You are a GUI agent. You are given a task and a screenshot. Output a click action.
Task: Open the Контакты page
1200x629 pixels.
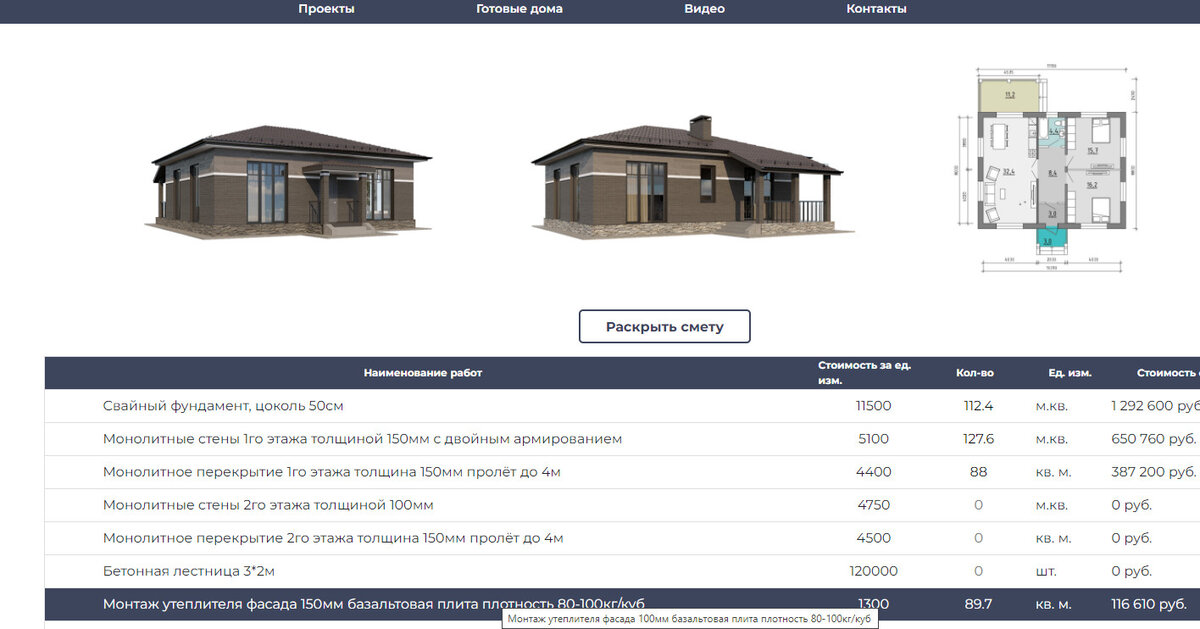876,9
